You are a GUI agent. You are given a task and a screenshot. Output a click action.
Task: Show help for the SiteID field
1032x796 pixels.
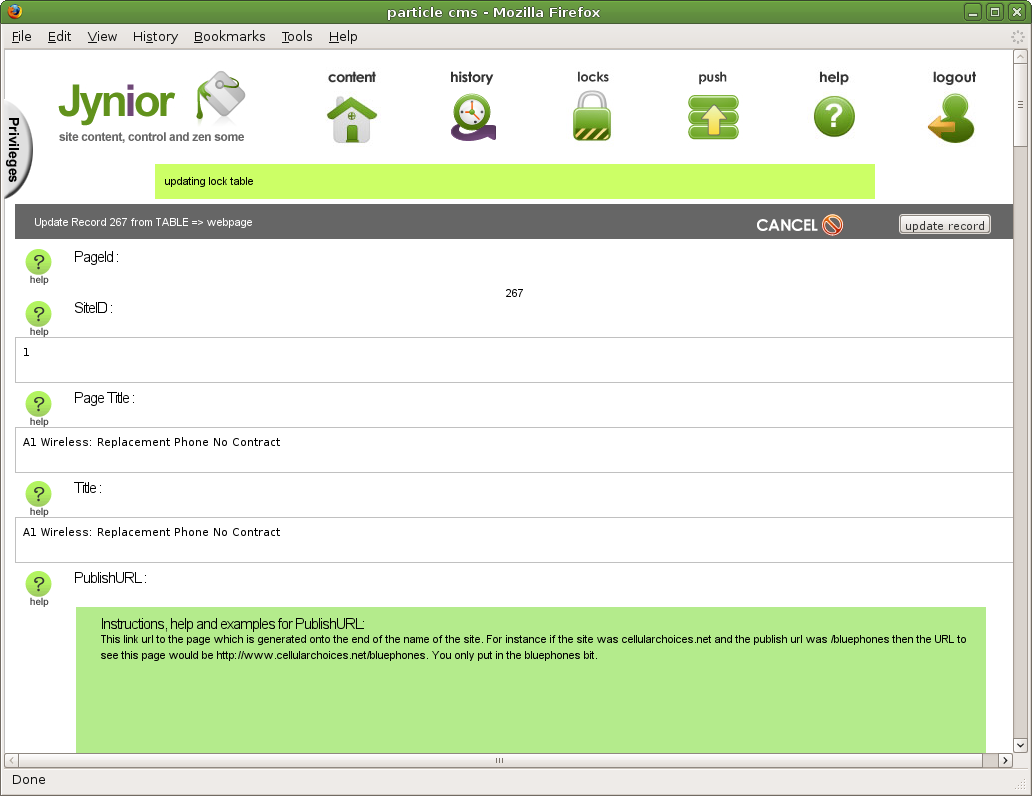pos(38,316)
